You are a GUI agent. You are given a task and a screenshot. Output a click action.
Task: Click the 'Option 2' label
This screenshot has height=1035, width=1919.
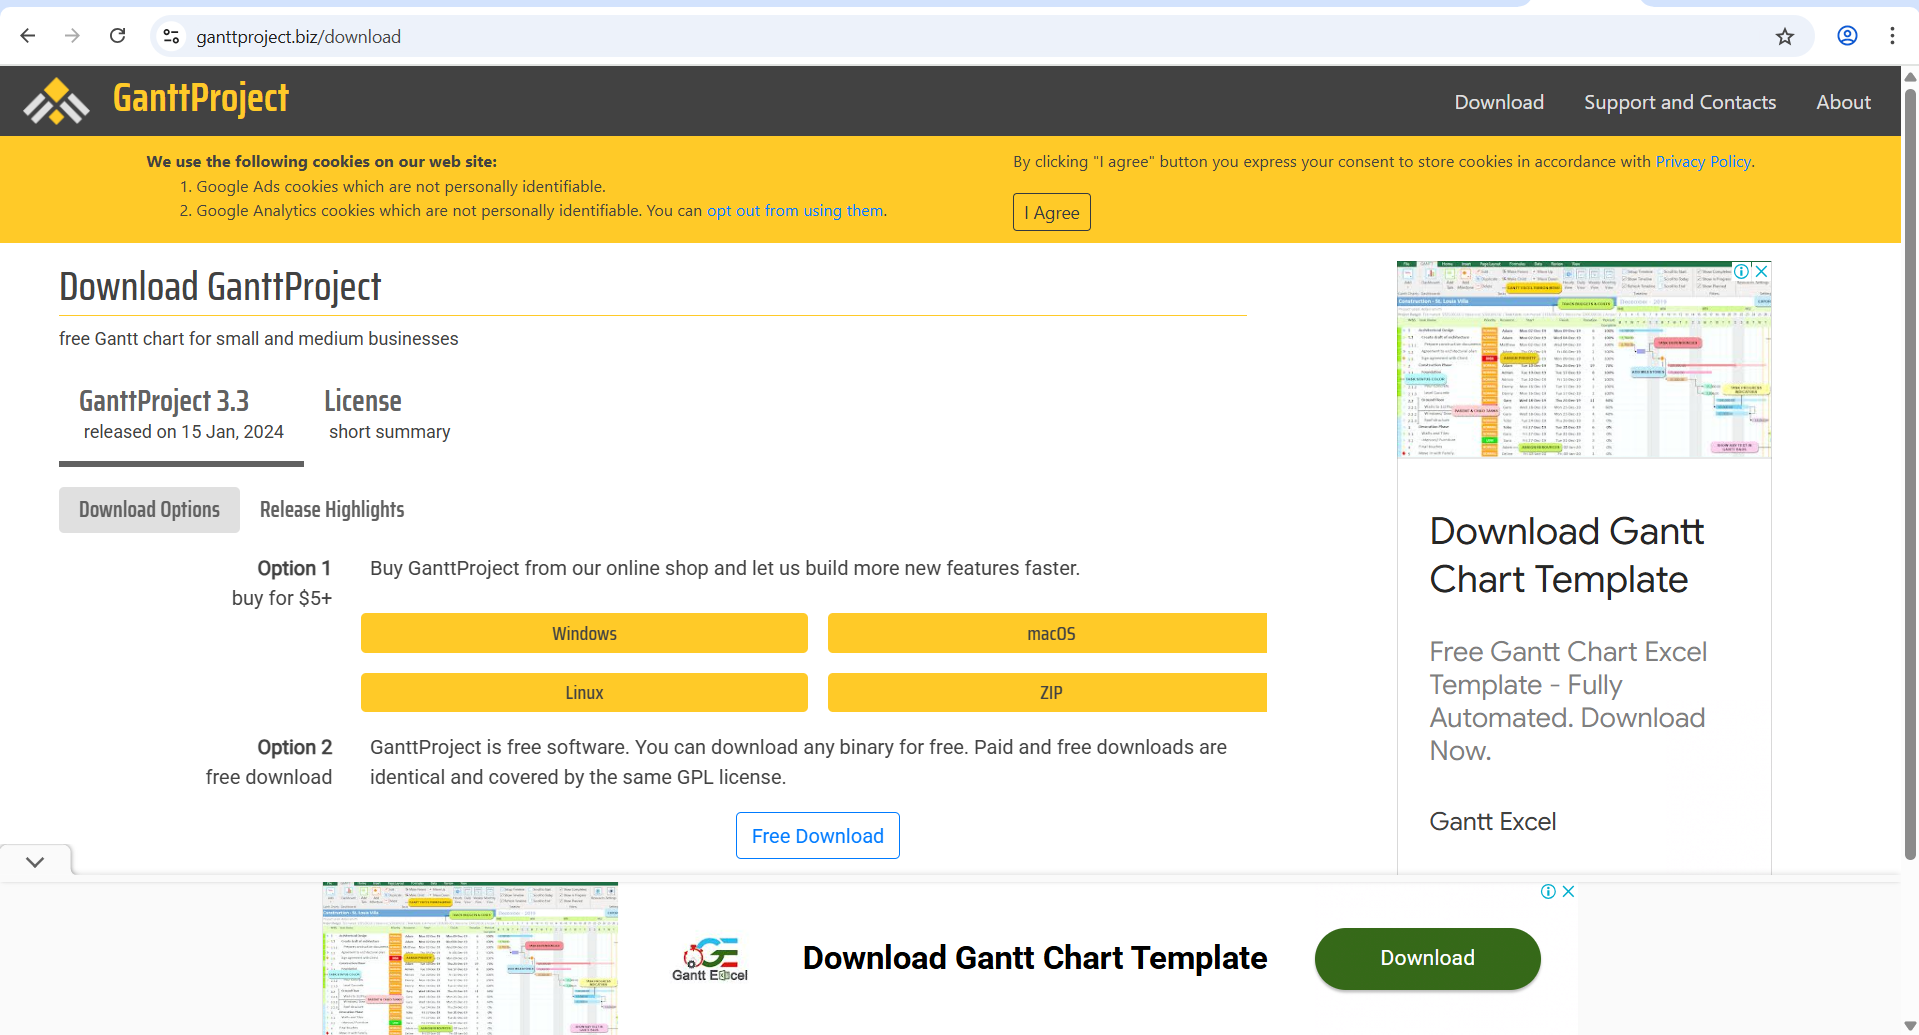(294, 747)
